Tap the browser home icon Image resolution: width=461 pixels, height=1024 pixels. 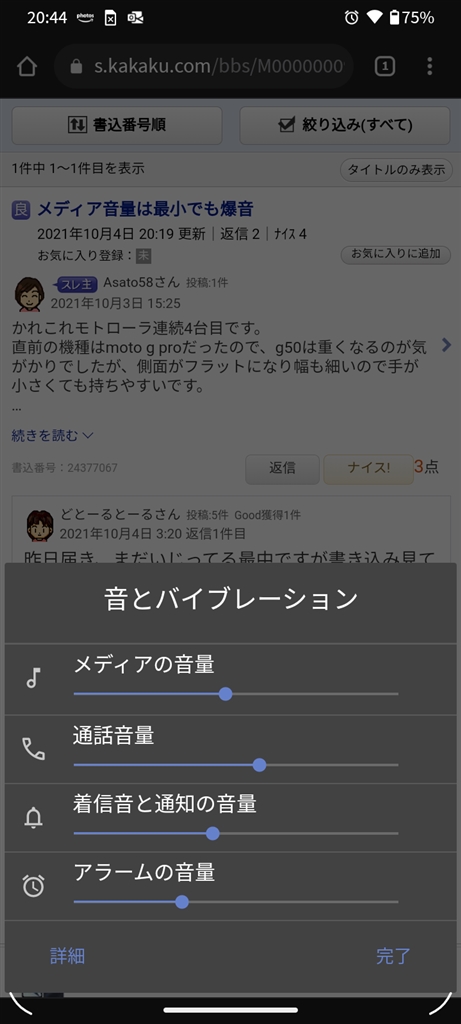[27, 66]
